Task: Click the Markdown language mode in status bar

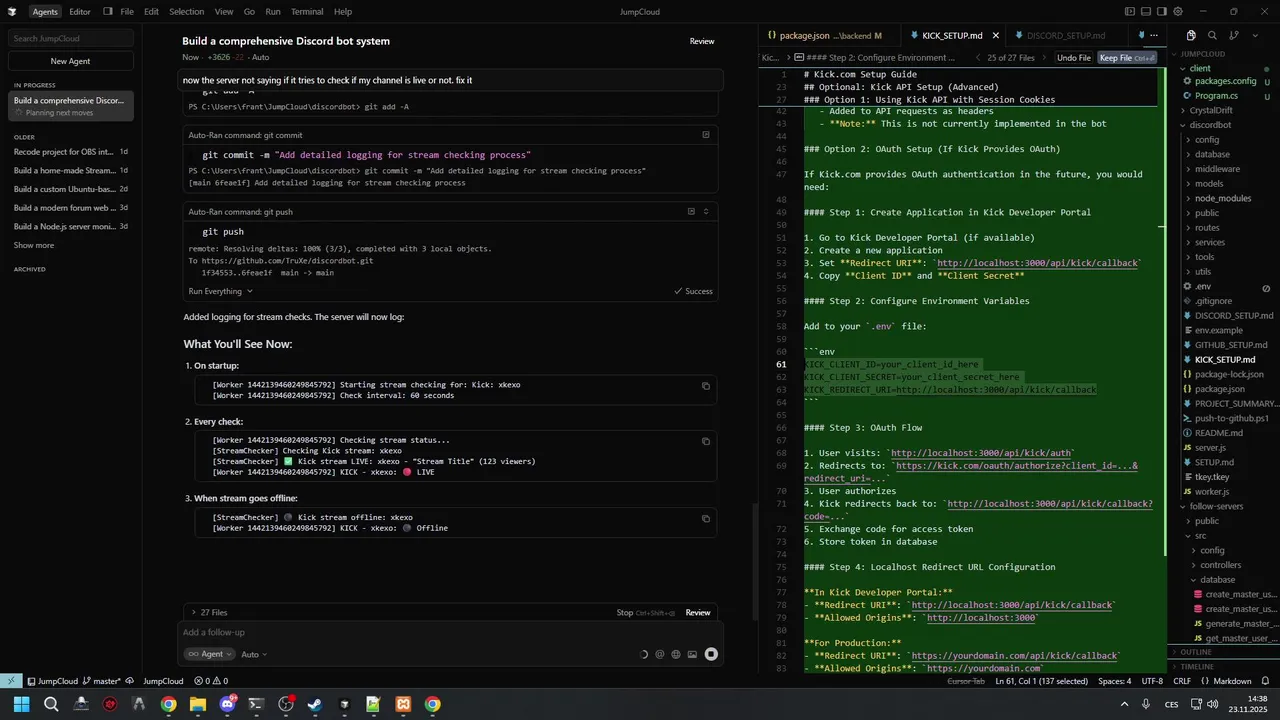Action: [x=1233, y=681]
